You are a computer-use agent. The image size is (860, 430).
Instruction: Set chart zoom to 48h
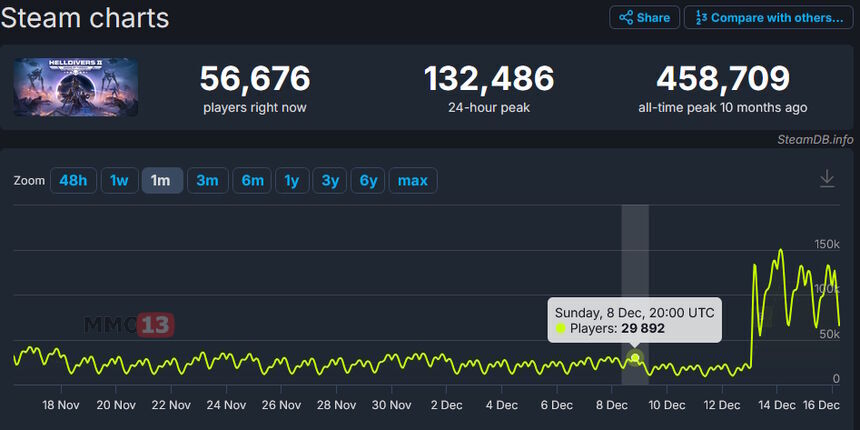(x=72, y=181)
